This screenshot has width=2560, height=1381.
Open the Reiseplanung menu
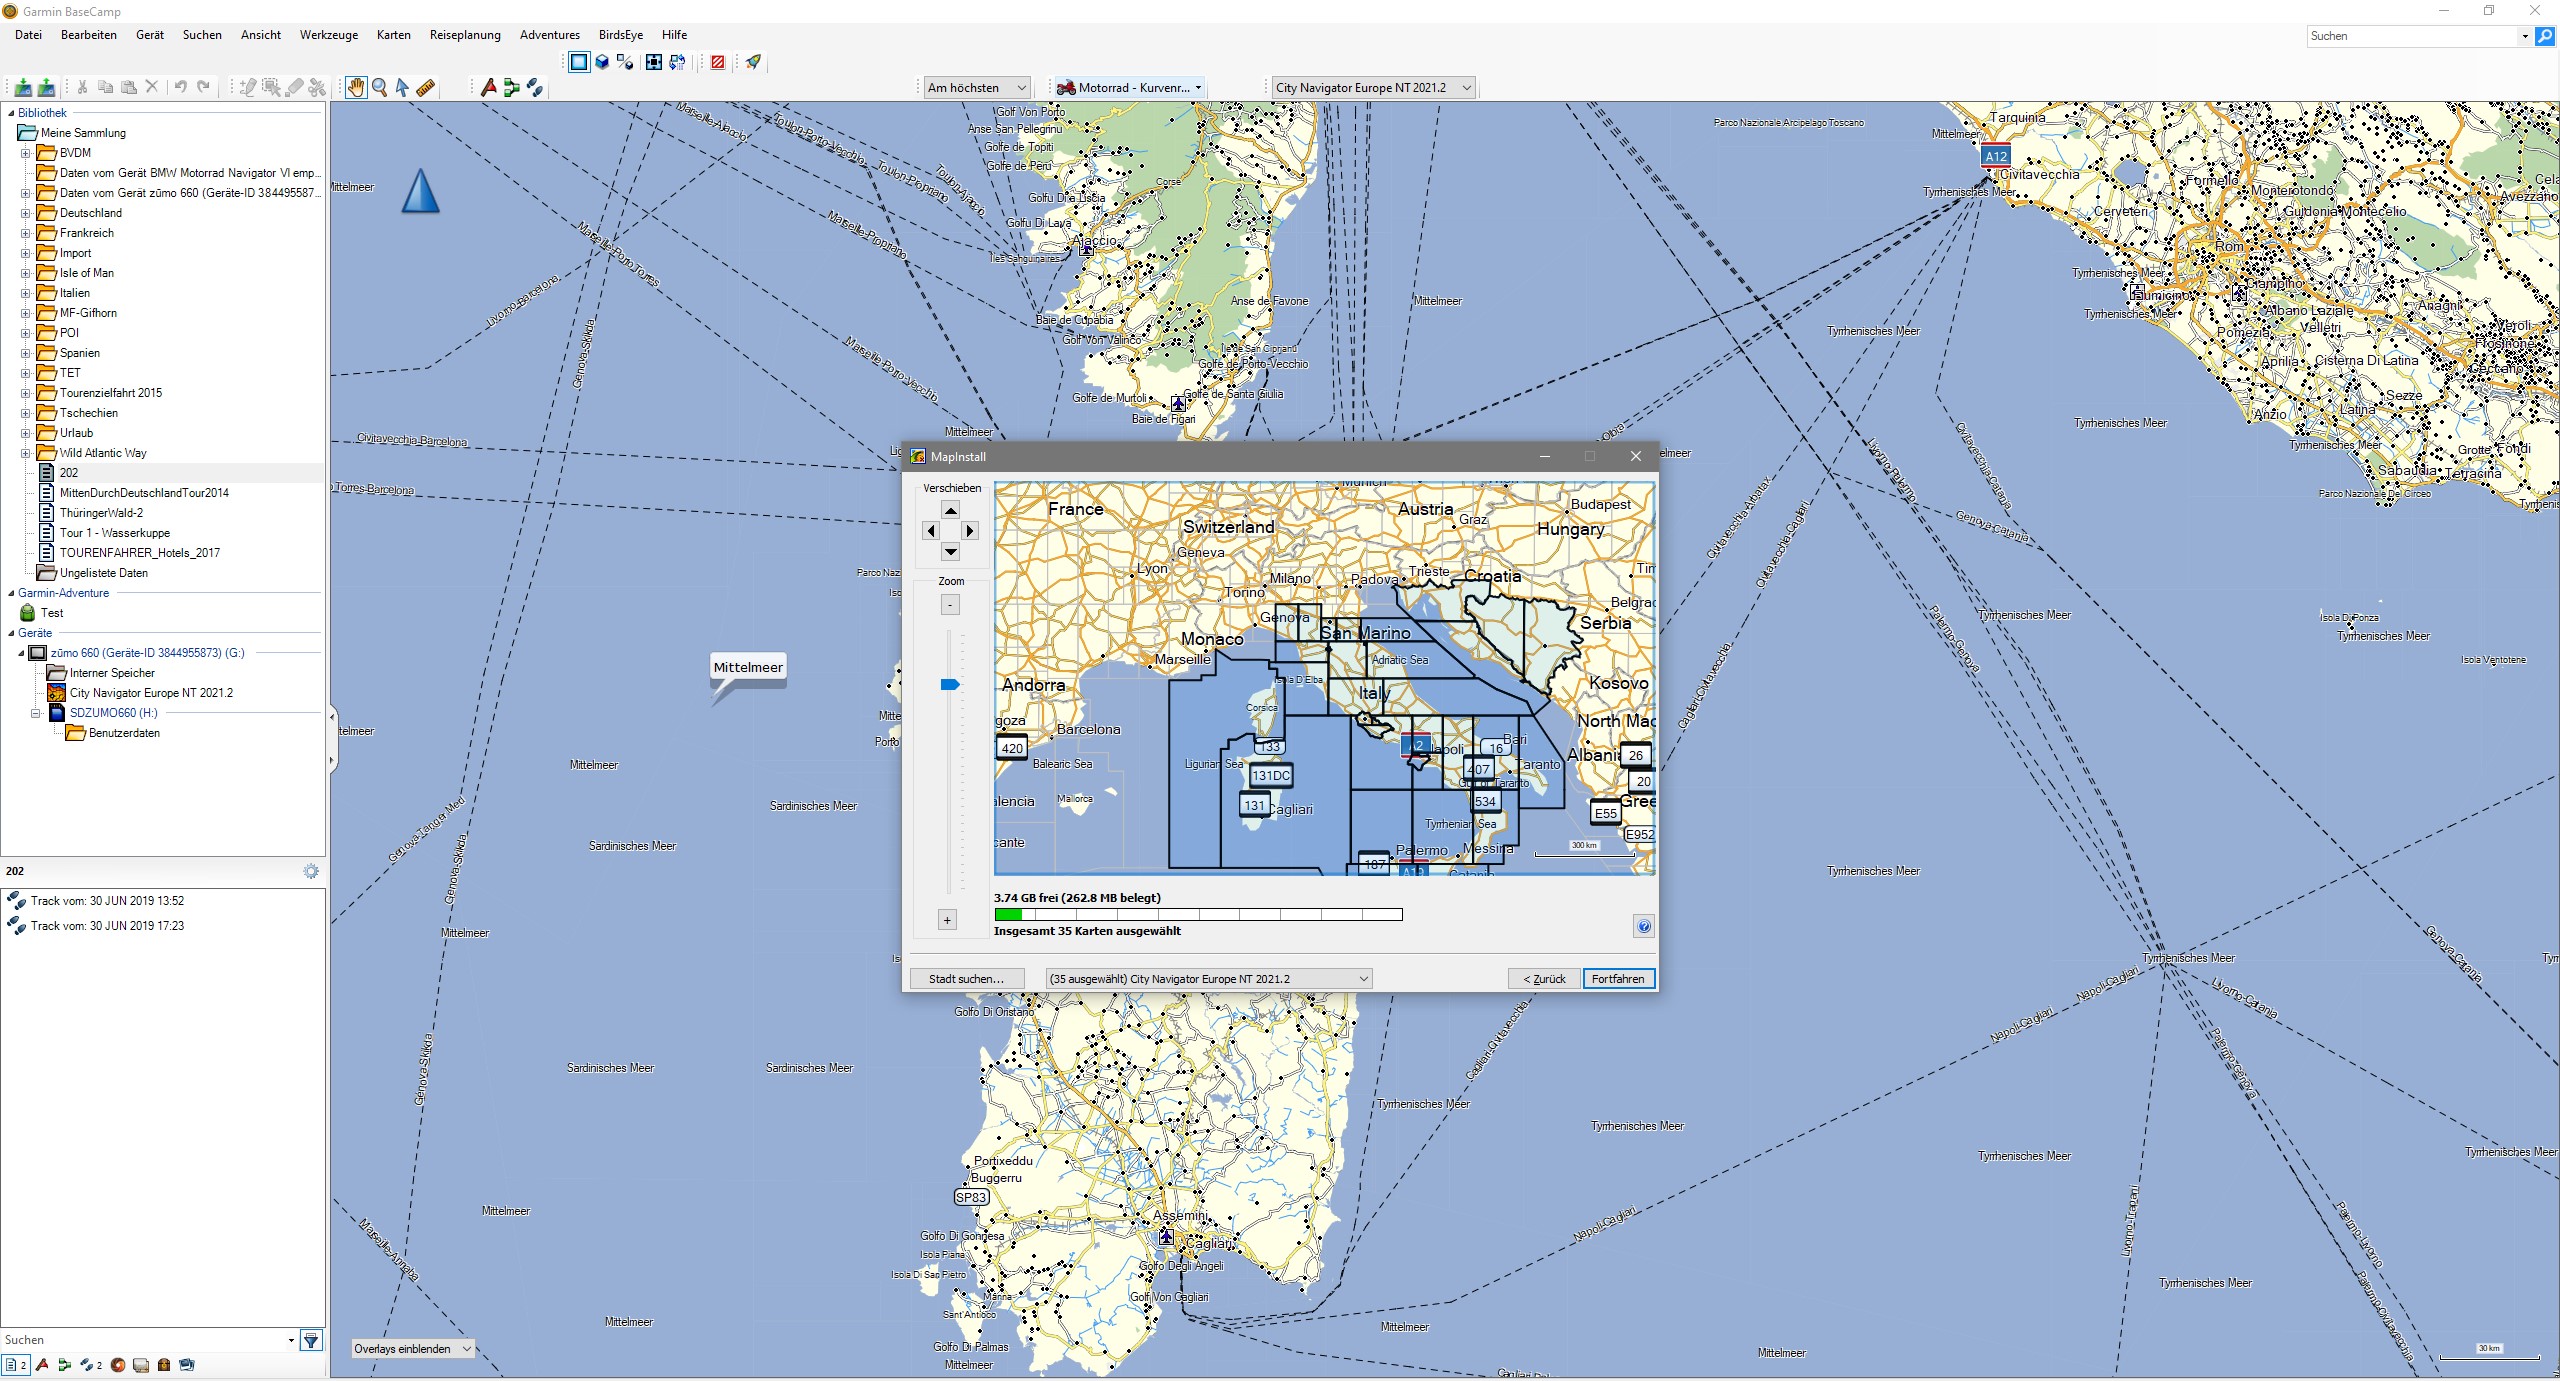465,35
